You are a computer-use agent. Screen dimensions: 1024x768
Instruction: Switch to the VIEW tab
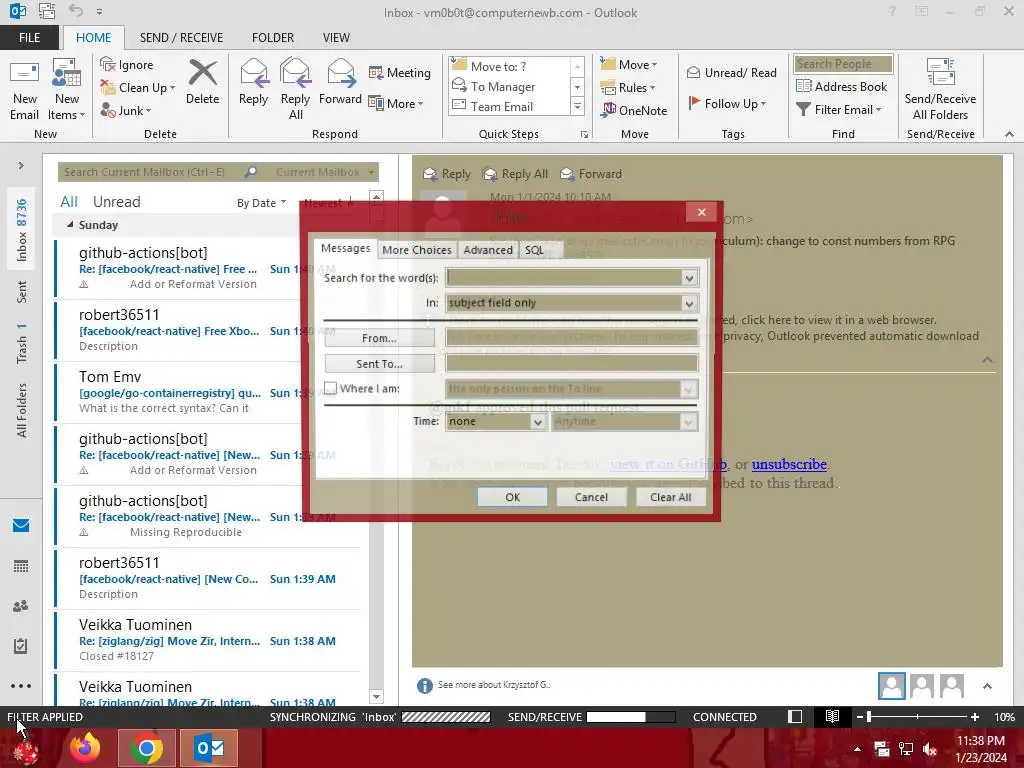click(x=336, y=38)
